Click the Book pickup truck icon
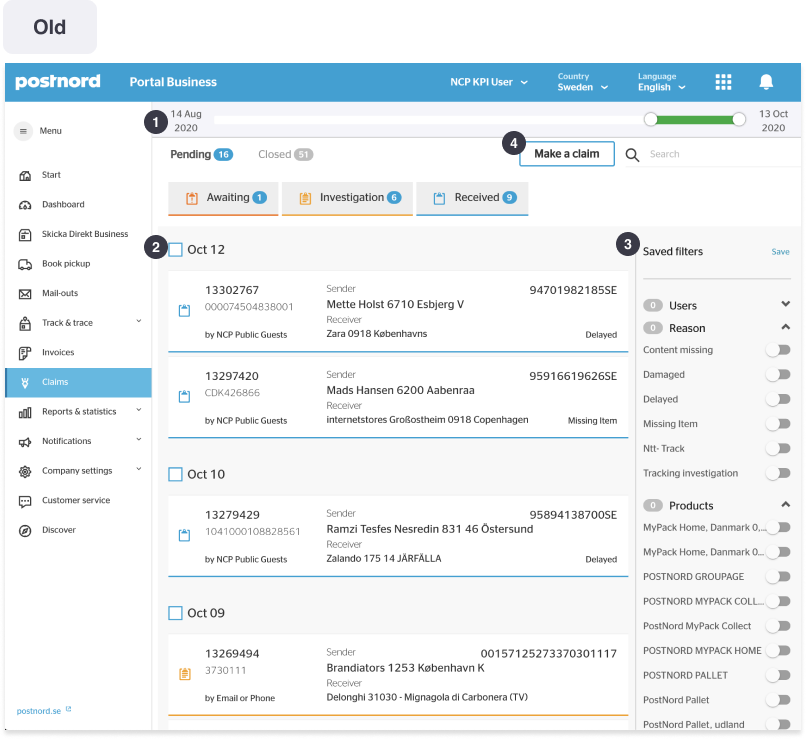The image size is (807, 739). pos(25,264)
